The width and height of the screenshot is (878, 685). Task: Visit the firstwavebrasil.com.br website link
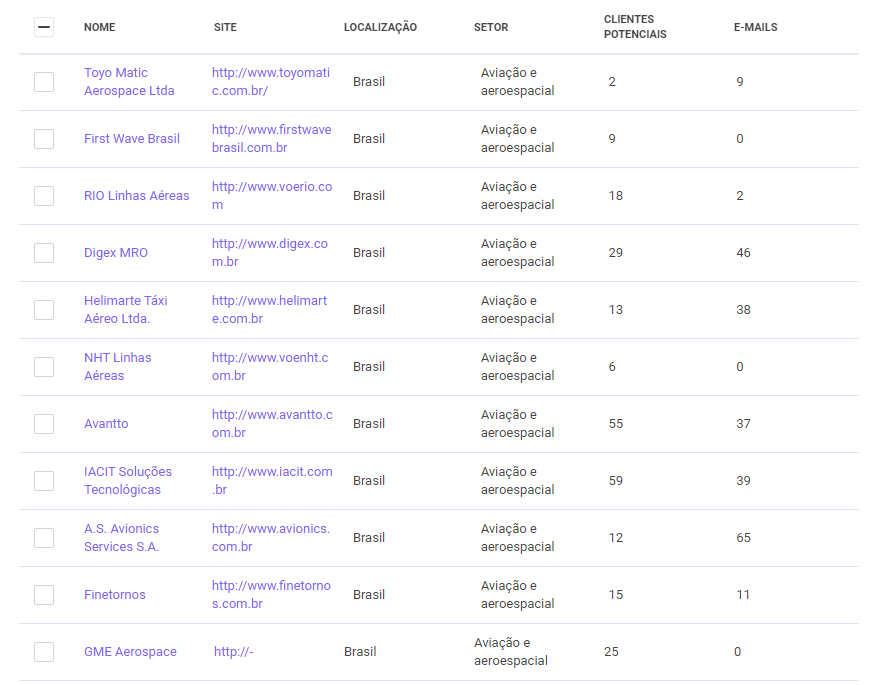coord(272,139)
